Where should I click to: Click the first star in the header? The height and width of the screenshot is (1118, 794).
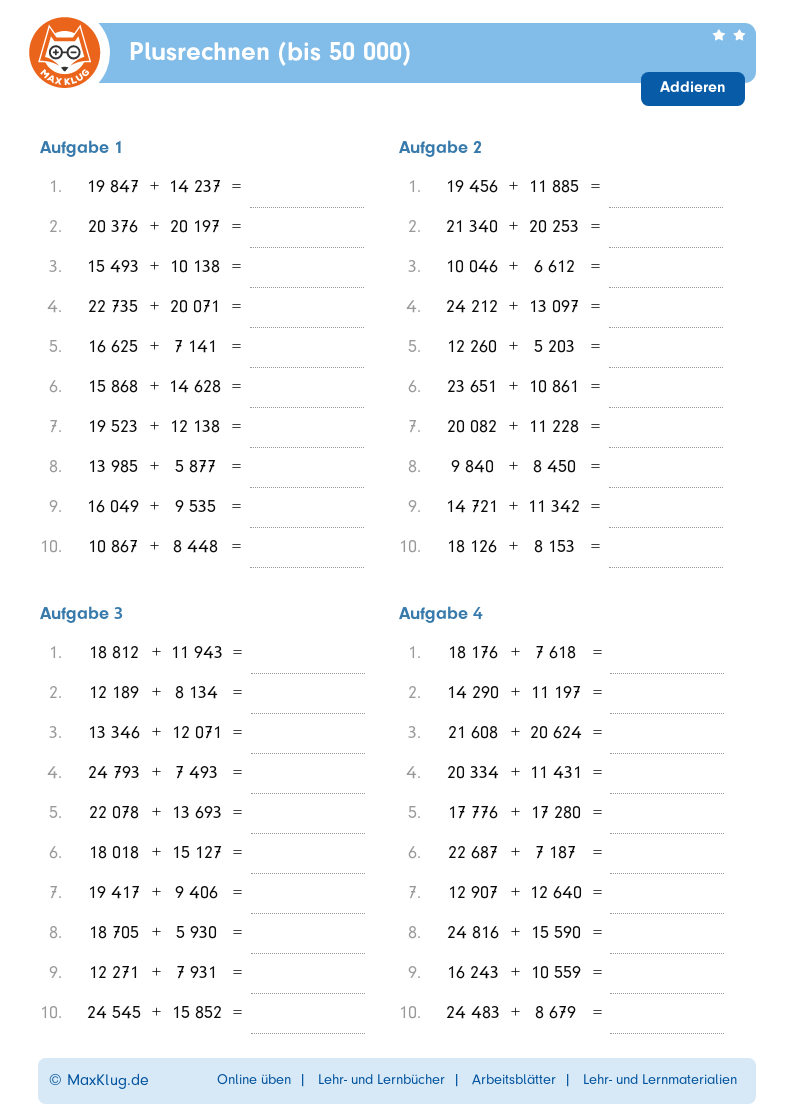tap(719, 35)
